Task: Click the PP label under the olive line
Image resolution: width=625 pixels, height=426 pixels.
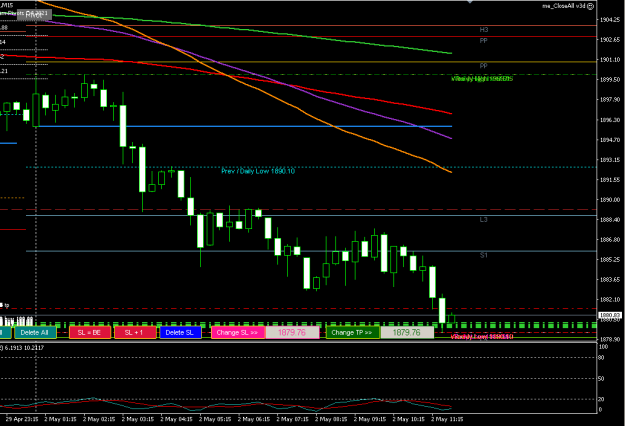Action: (x=483, y=66)
